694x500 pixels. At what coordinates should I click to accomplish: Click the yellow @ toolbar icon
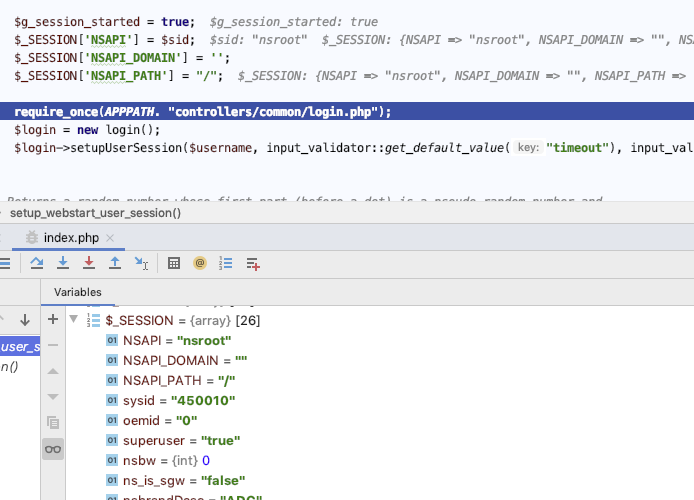(200, 264)
